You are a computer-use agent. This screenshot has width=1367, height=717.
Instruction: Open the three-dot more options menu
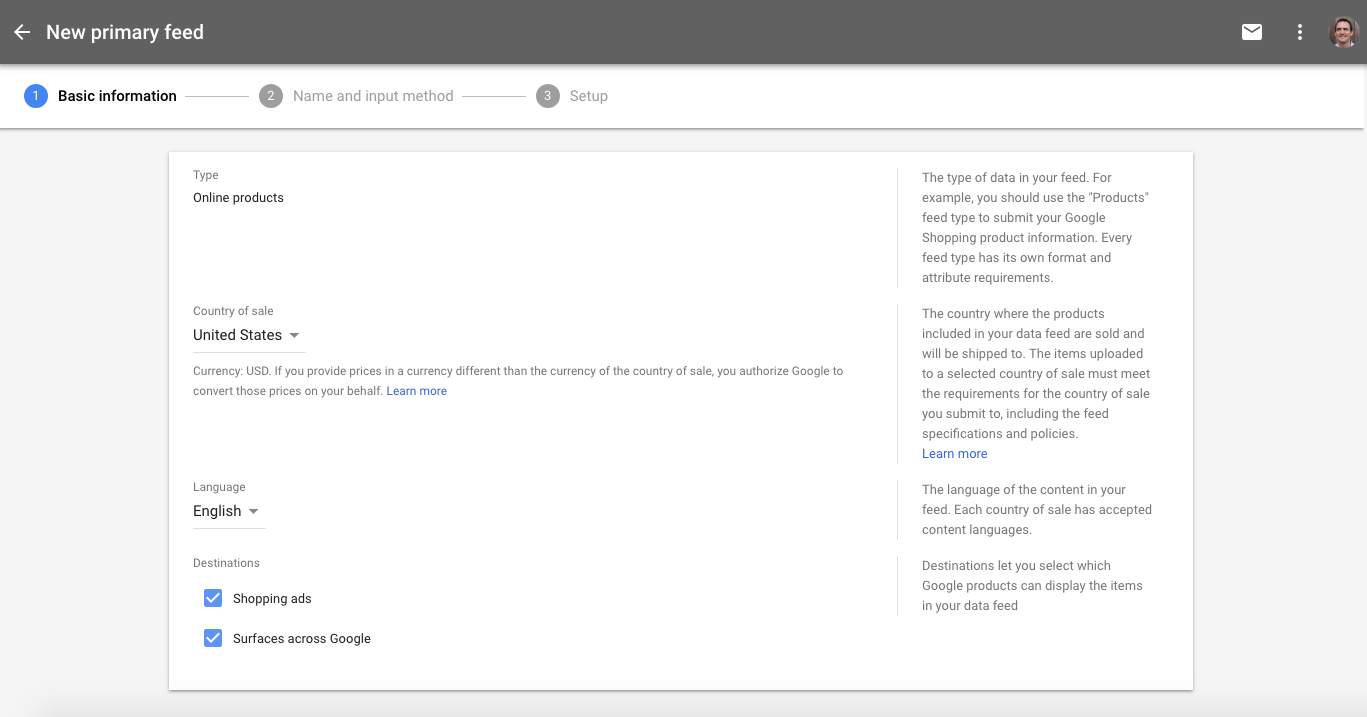click(x=1299, y=32)
